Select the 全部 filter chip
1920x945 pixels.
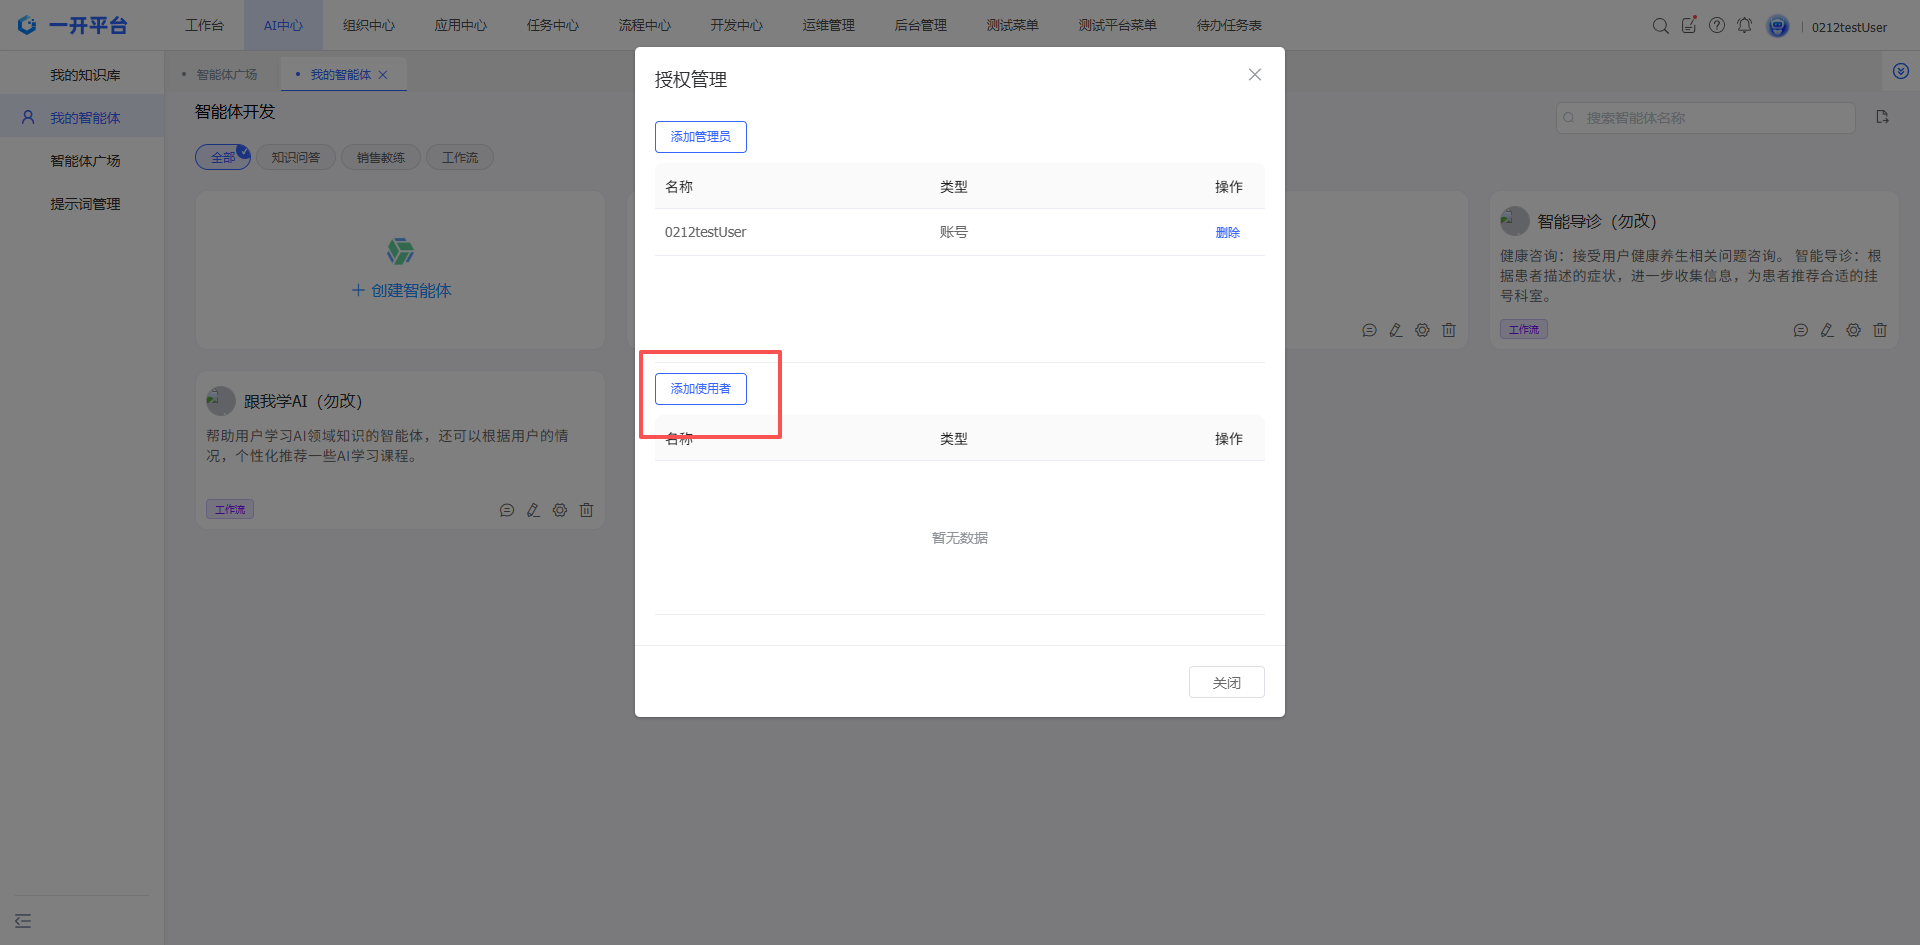click(x=222, y=158)
